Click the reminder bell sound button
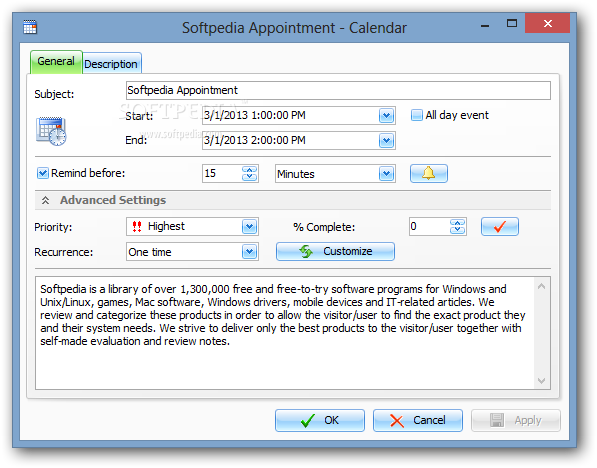Image resolution: width=597 pixels, height=468 pixels. [429, 174]
